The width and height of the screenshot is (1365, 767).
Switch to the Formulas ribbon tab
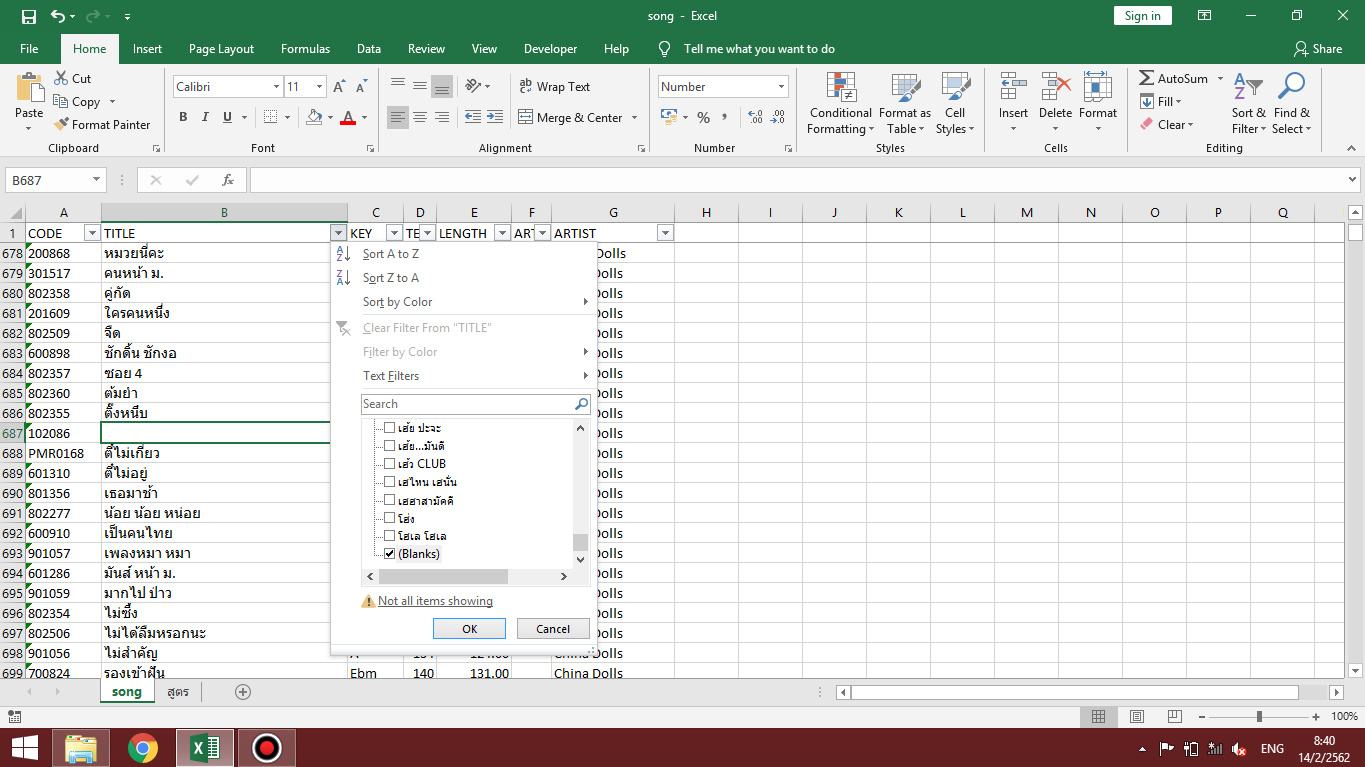[305, 49]
